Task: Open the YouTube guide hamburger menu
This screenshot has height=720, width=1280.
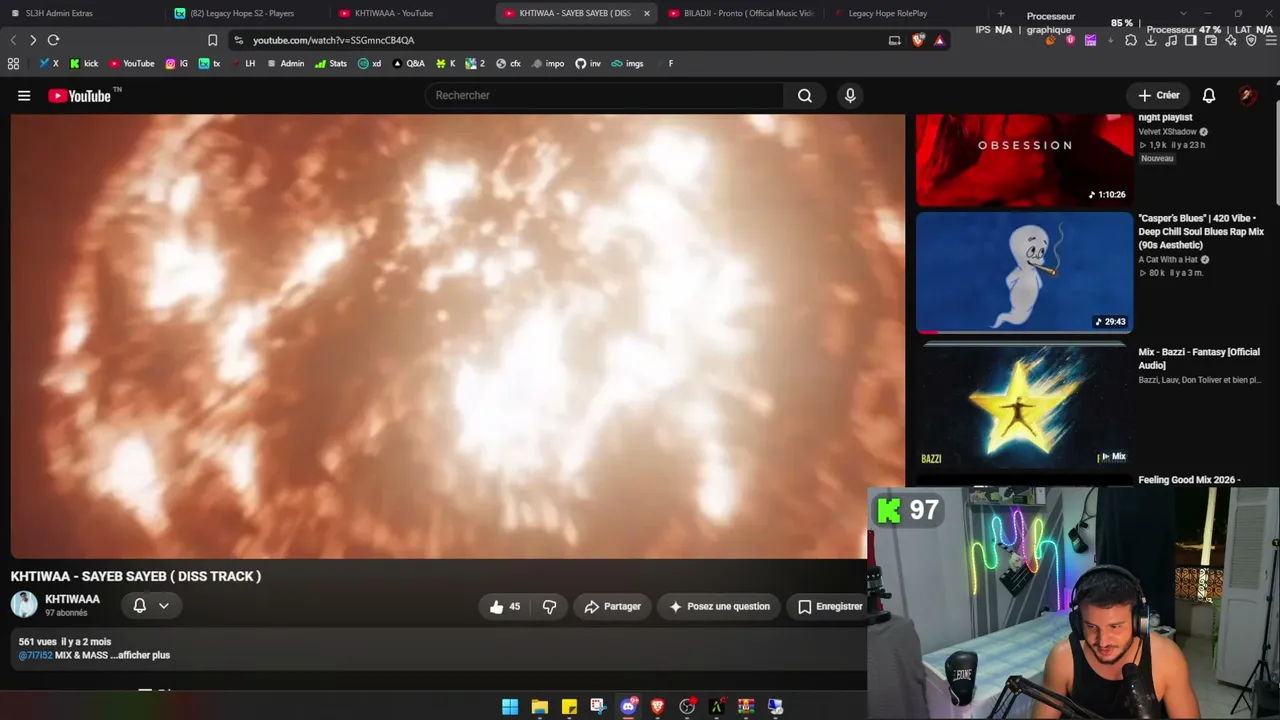Action: pyautogui.click(x=24, y=96)
